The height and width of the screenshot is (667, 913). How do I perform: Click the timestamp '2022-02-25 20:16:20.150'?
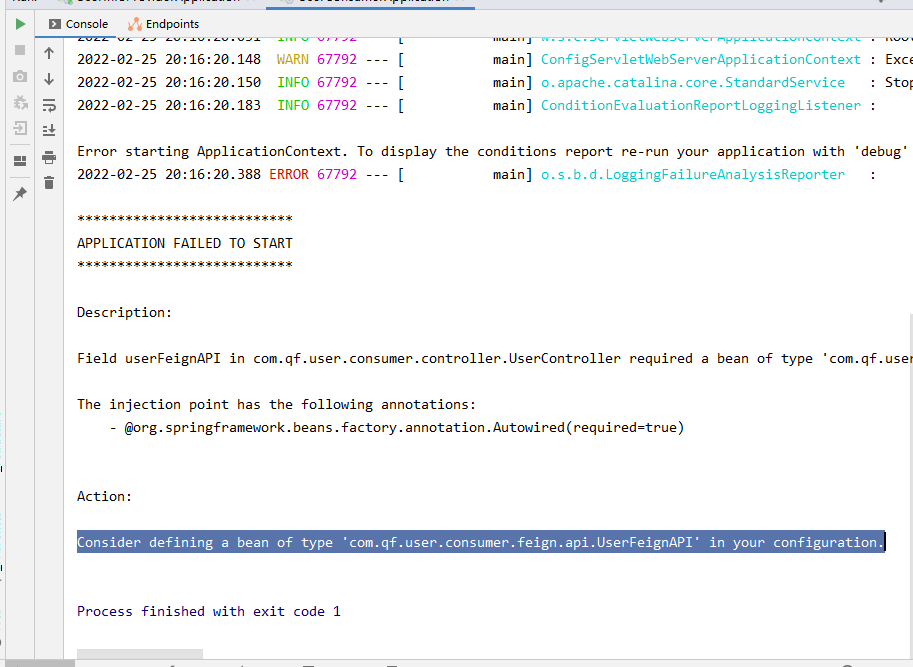[x=169, y=83]
